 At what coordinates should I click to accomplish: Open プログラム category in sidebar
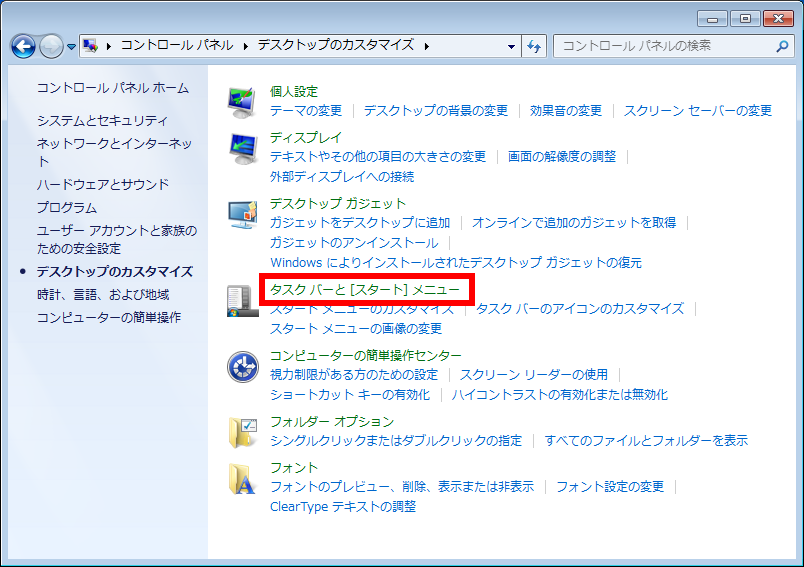[67, 208]
